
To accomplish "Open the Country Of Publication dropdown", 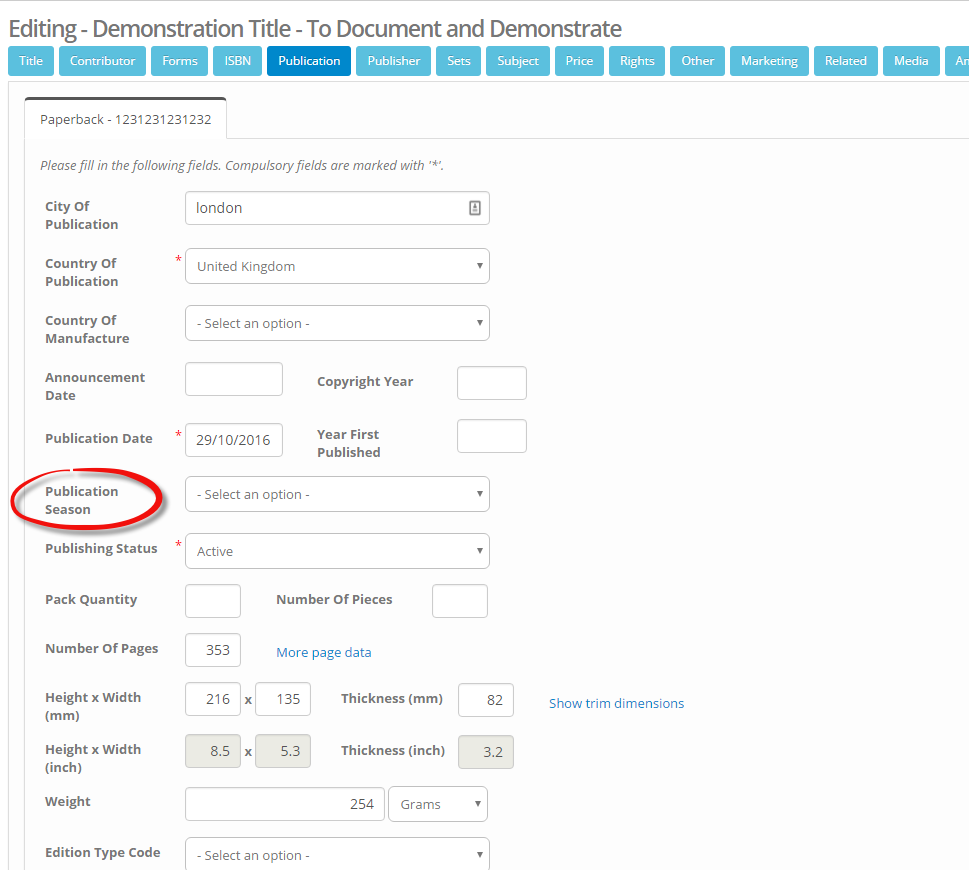I will pos(337,266).
